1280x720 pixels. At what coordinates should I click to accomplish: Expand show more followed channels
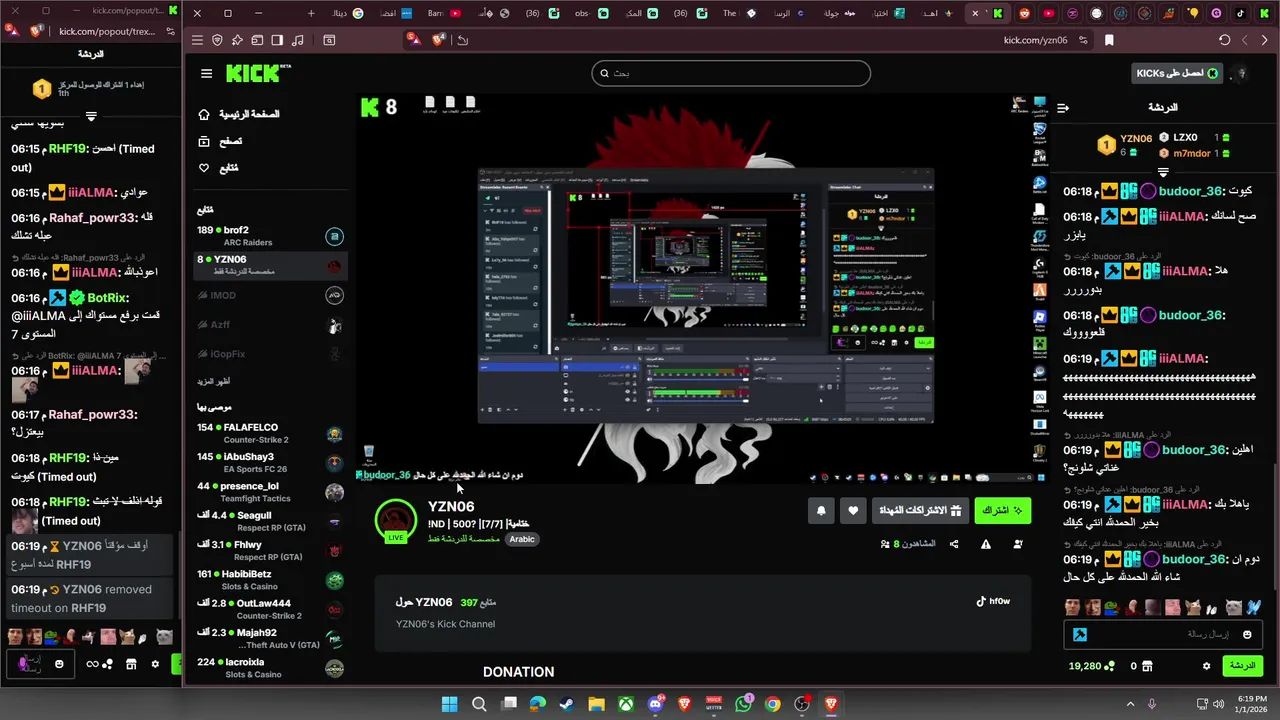213,382
